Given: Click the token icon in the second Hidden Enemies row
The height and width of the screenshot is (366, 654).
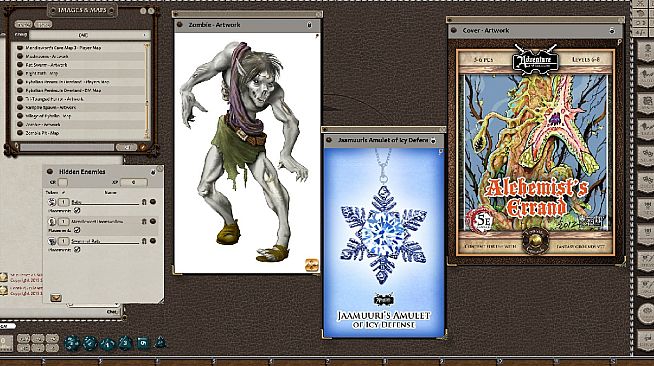Looking at the screenshot, I should [52, 221].
